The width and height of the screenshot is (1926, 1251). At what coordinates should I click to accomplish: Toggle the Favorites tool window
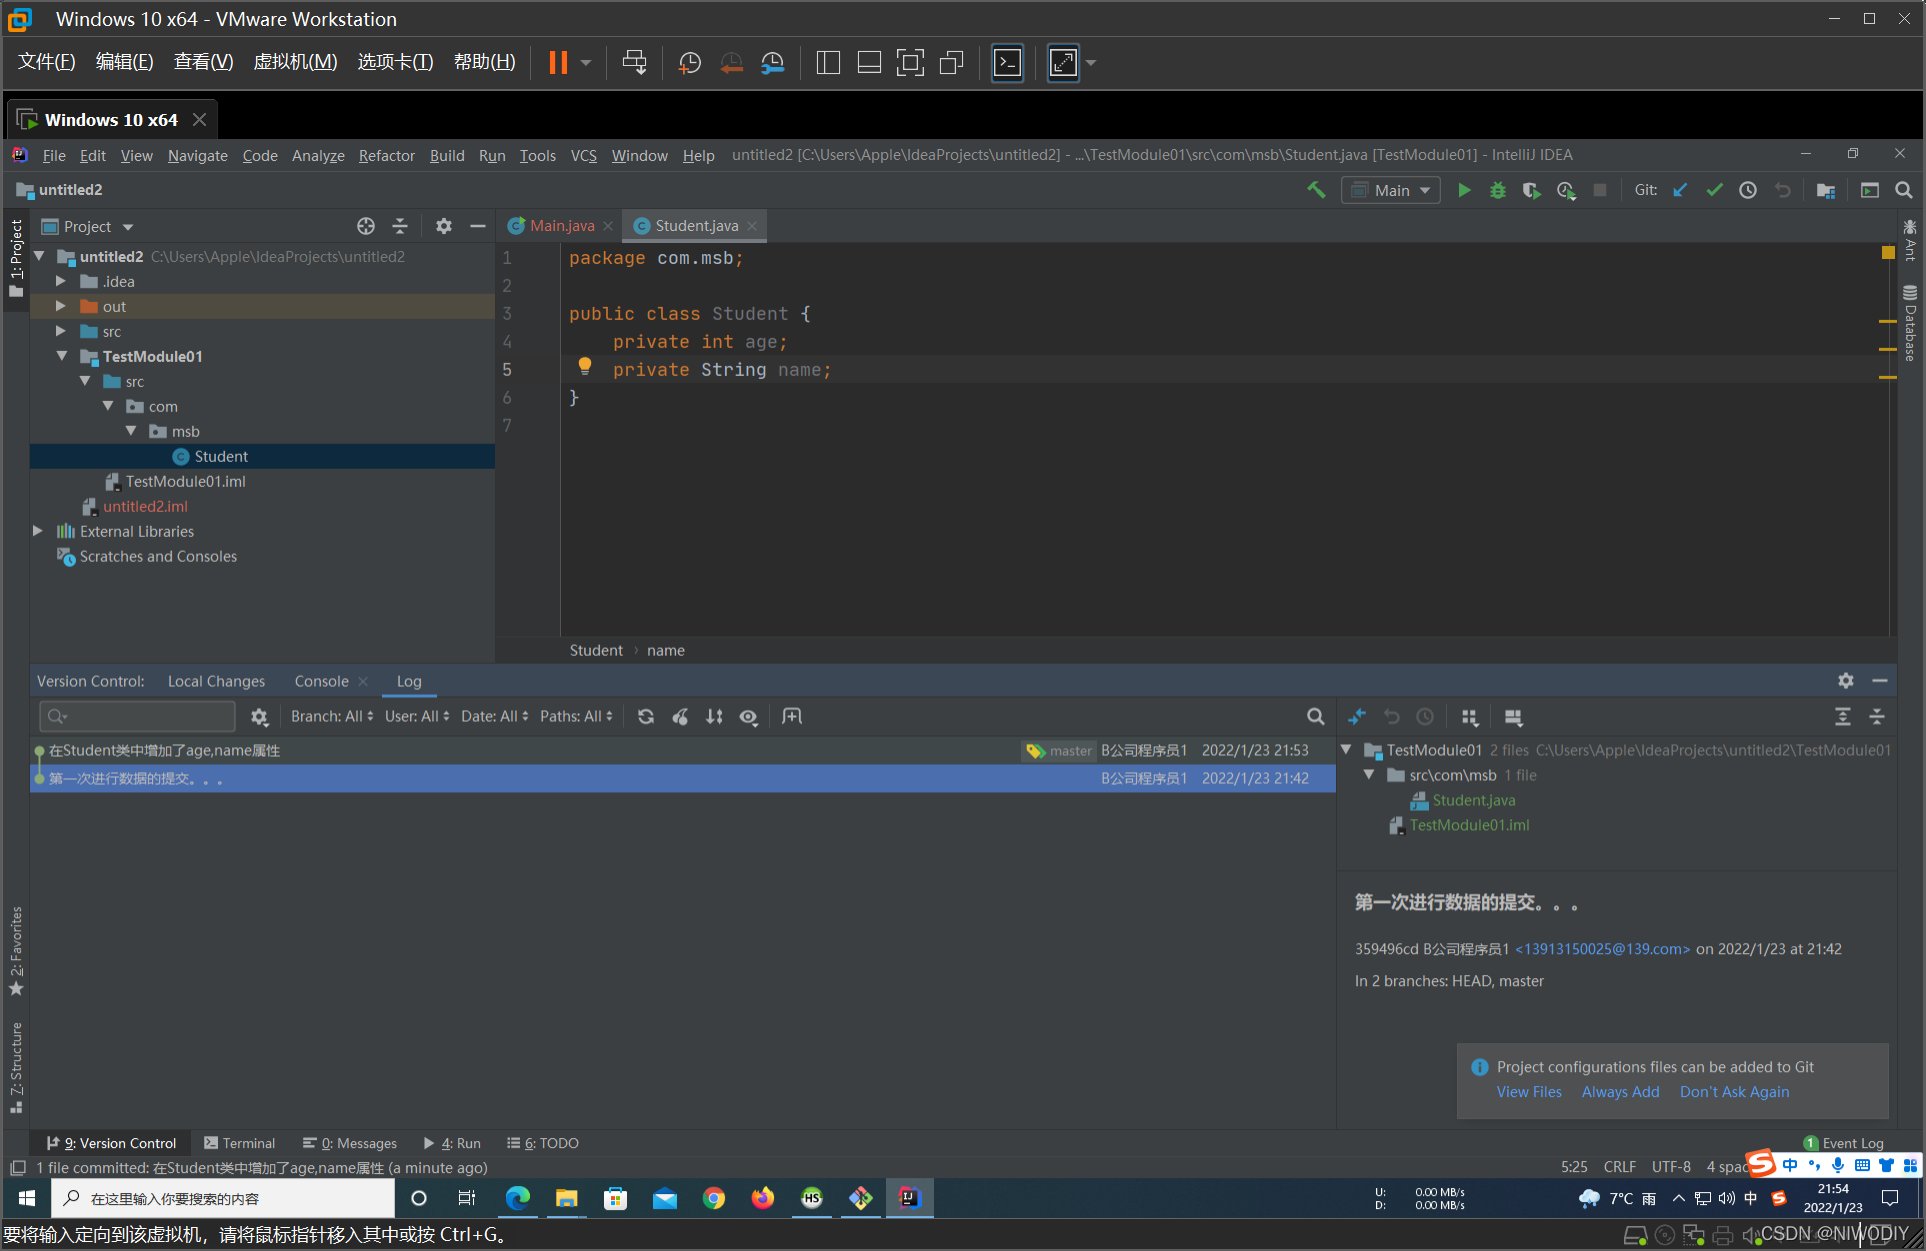(x=16, y=950)
